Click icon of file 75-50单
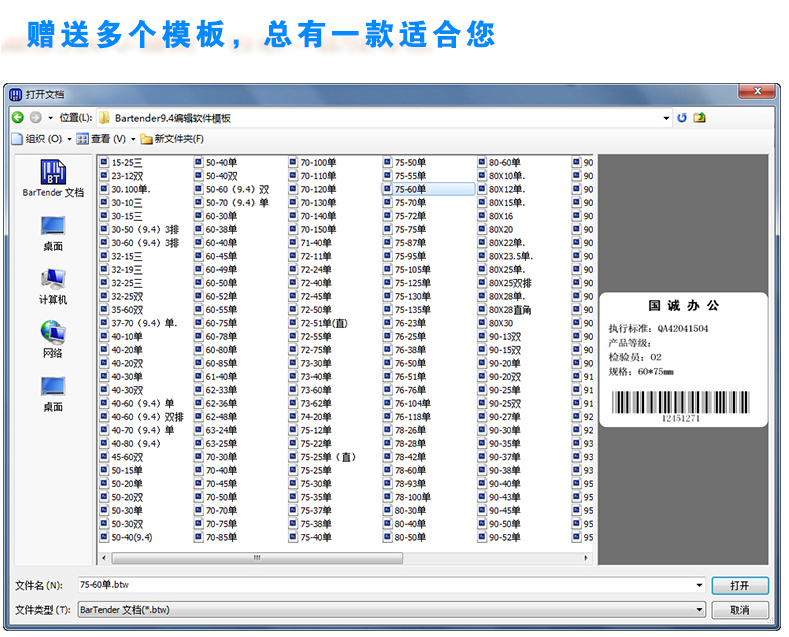This screenshot has width=789, height=637. (x=387, y=162)
